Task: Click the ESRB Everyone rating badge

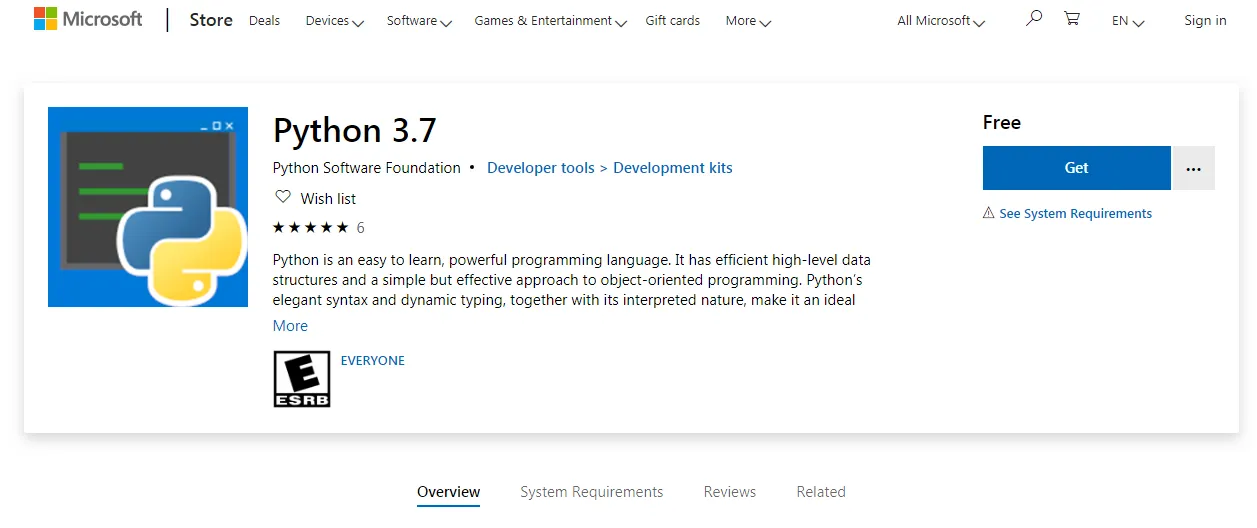Action: pyautogui.click(x=302, y=379)
